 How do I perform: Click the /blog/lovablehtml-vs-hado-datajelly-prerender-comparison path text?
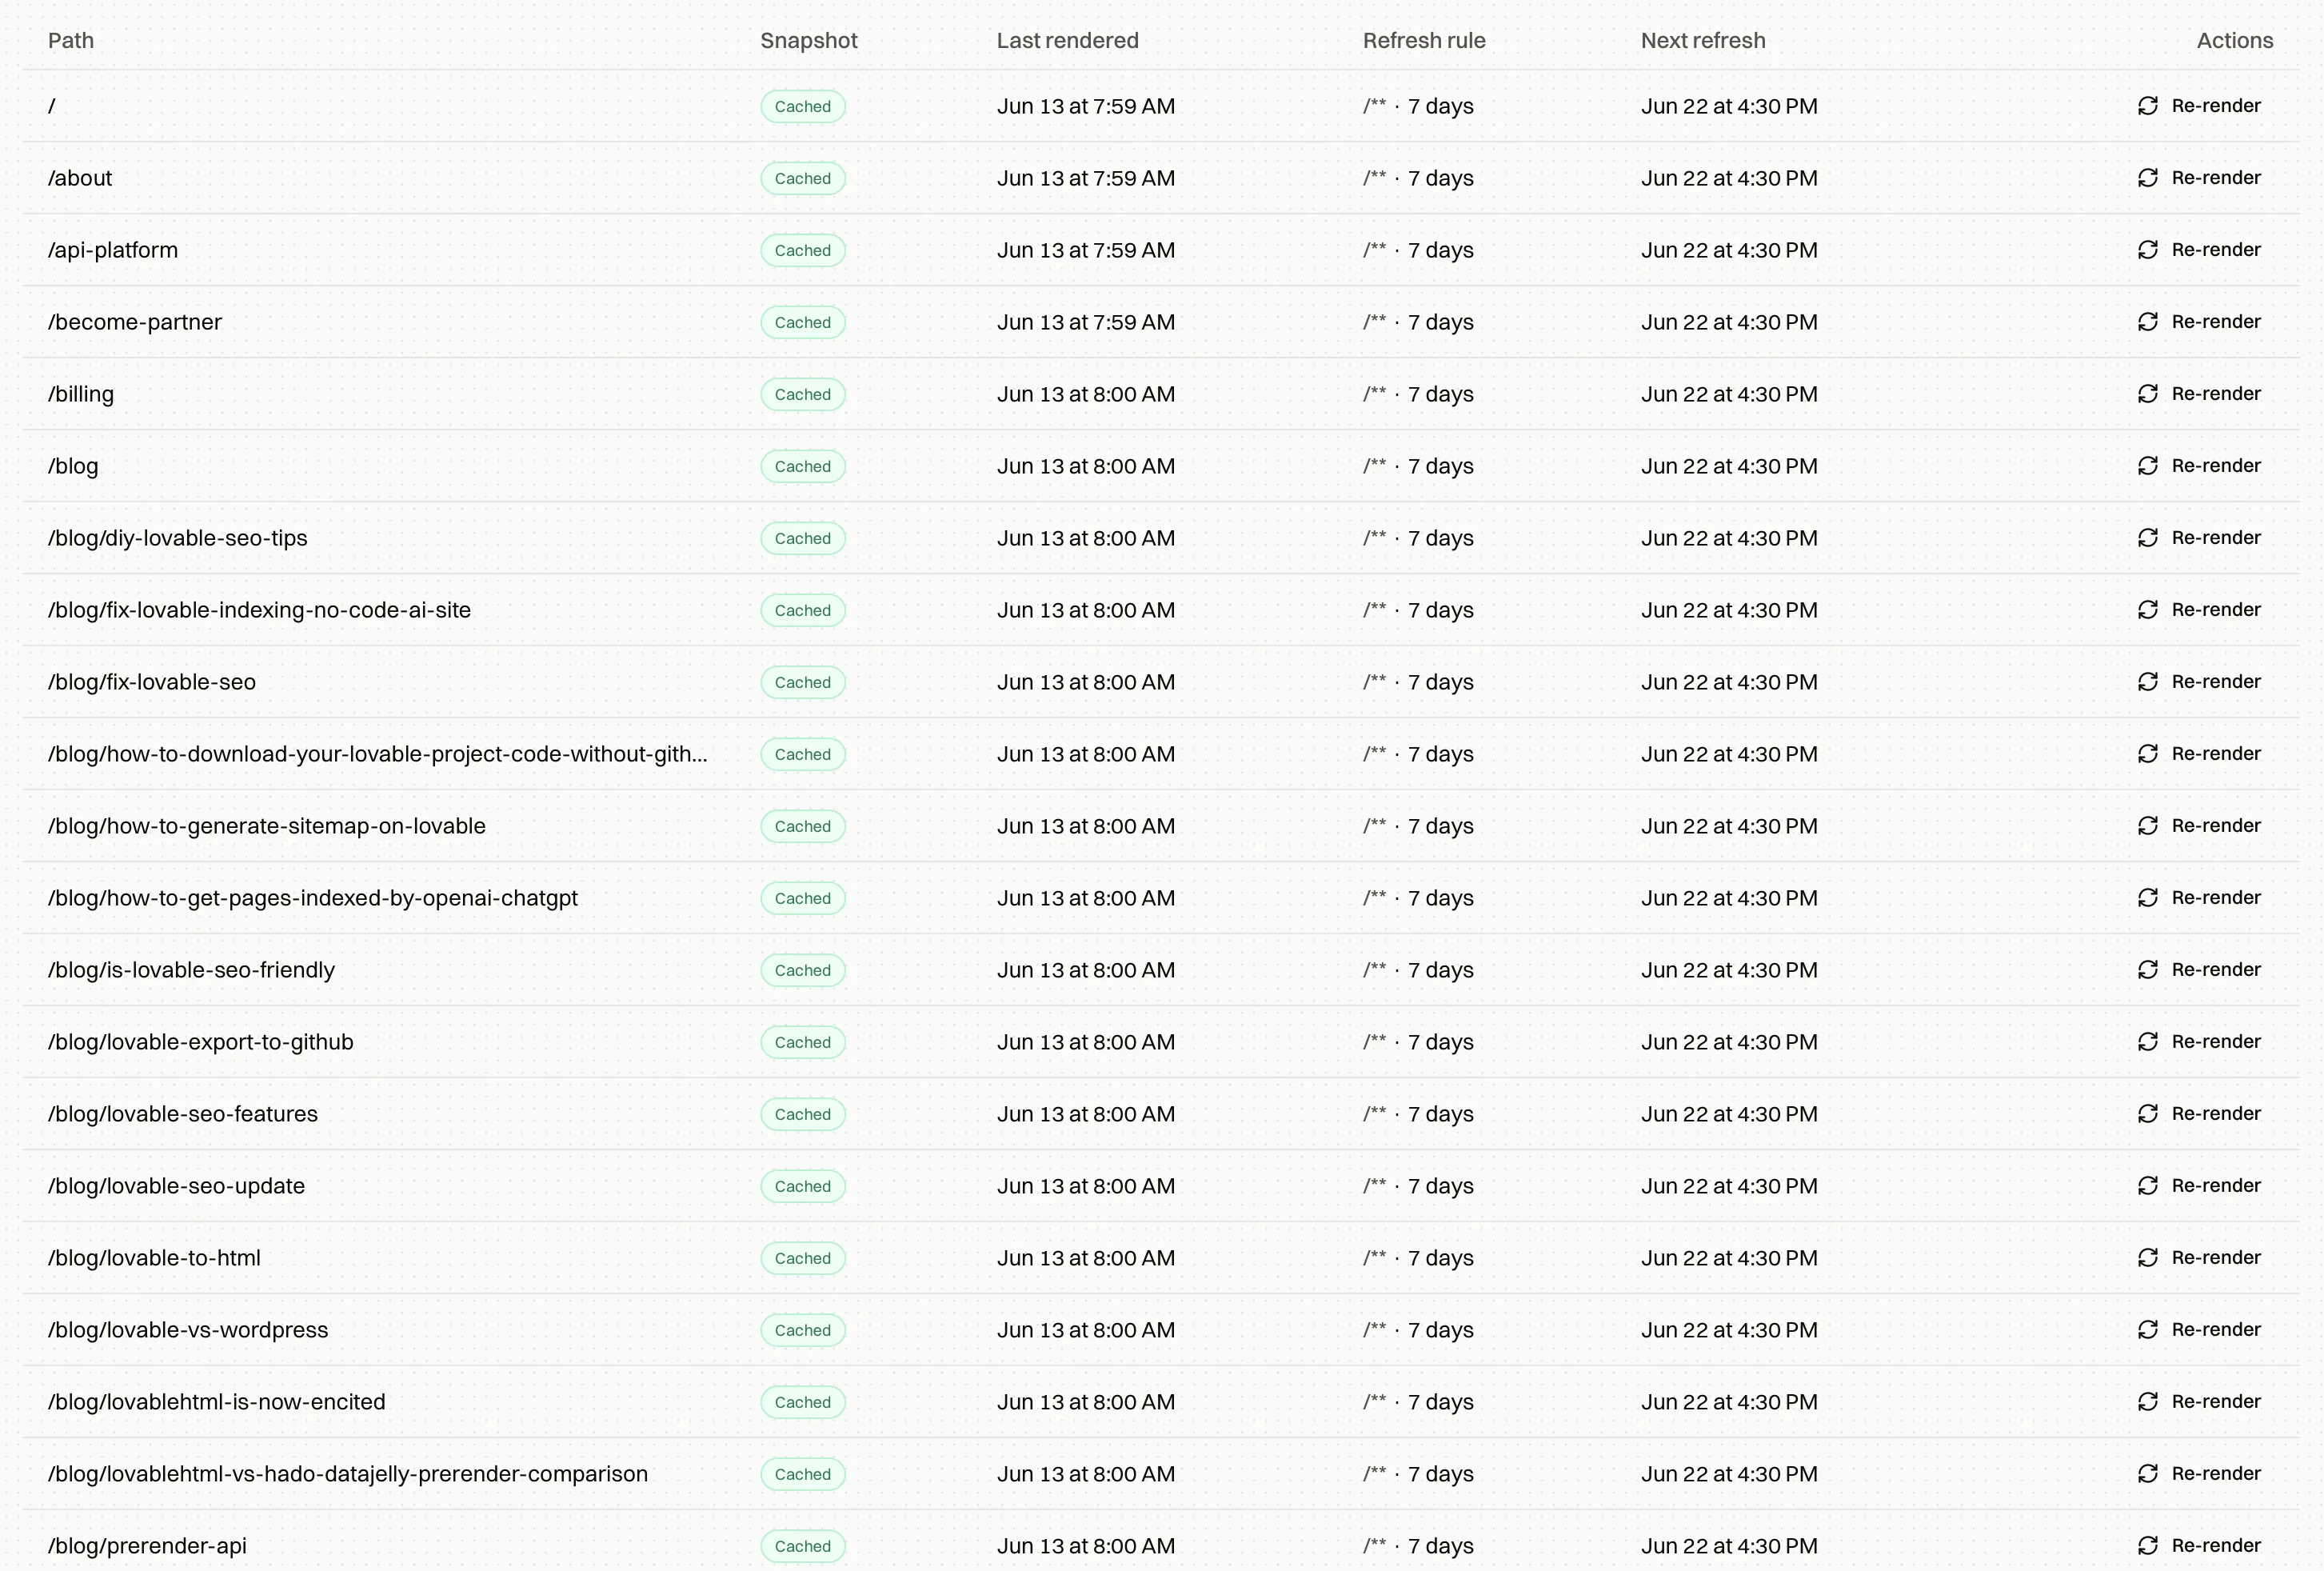[348, 1474]
